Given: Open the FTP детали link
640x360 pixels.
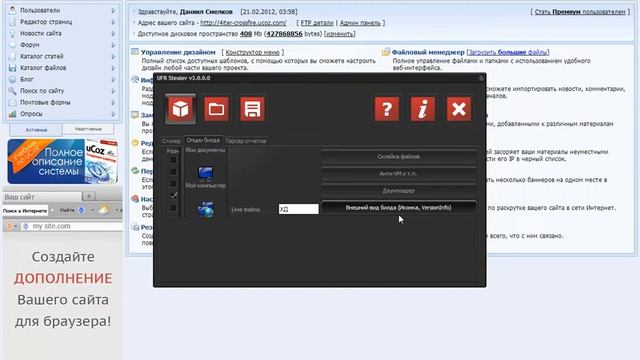Looking at the screenshot, I should [317, 23].
